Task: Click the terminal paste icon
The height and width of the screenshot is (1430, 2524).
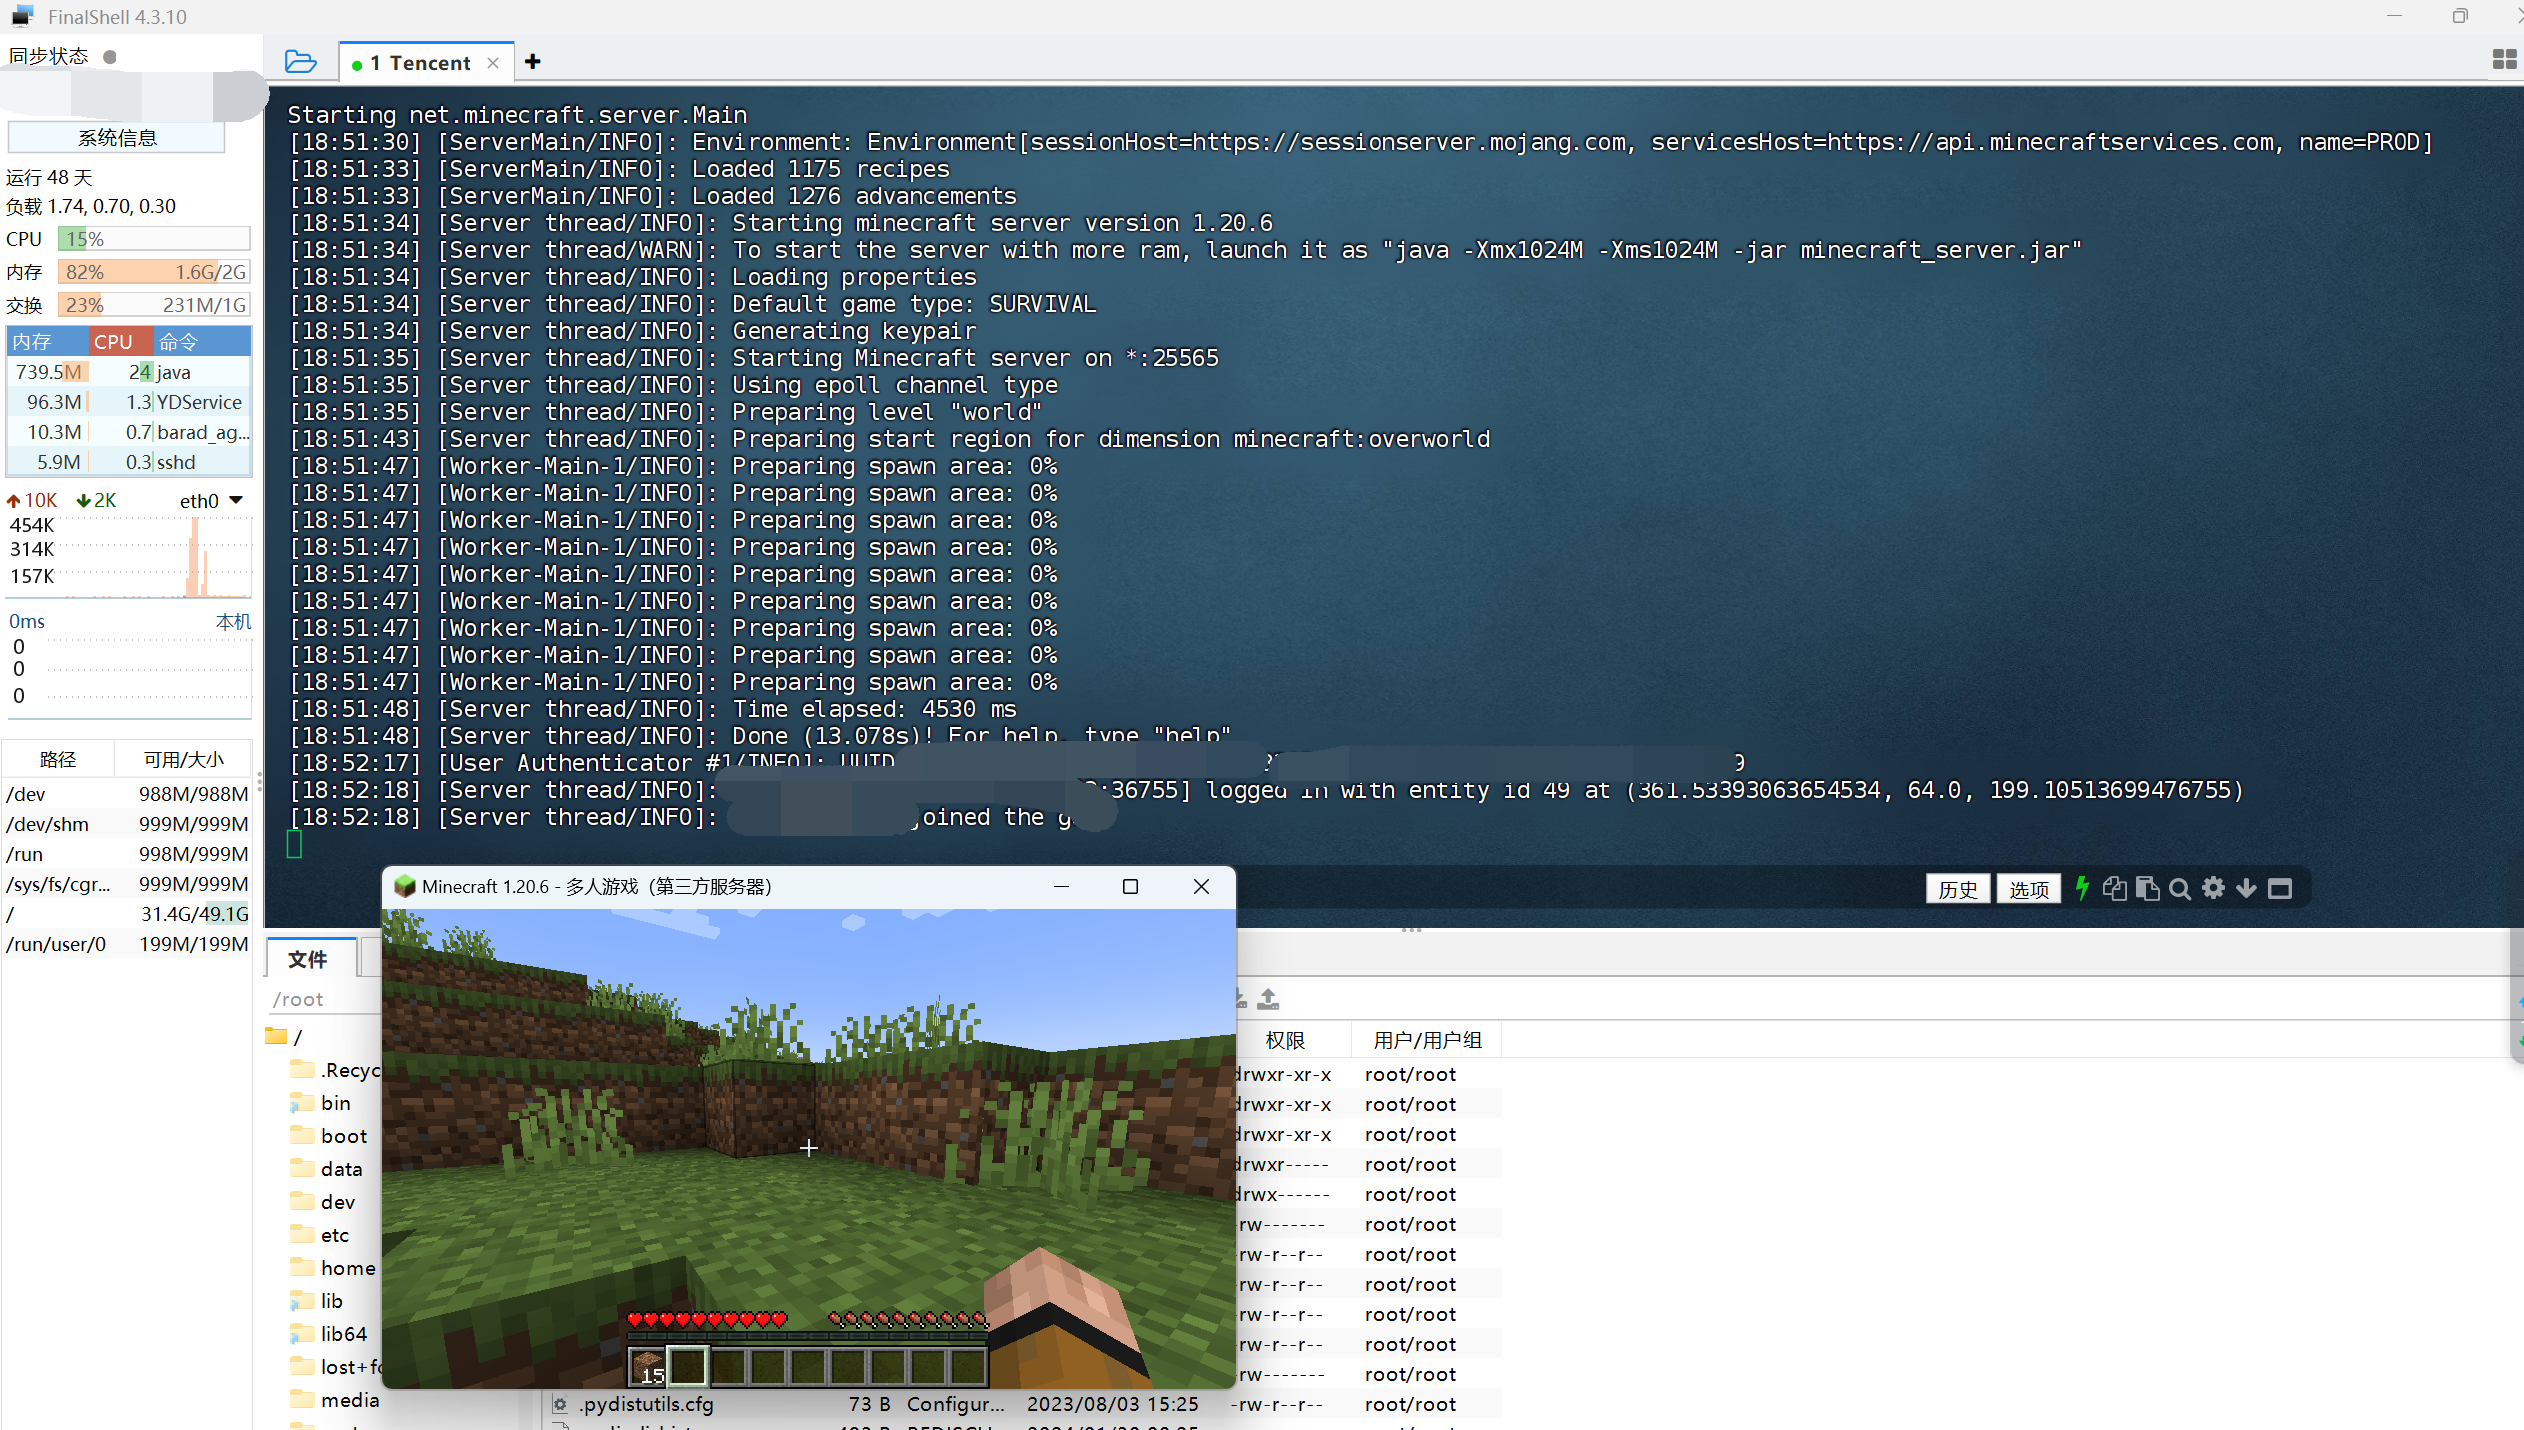Action: [x=2147, y=888]
